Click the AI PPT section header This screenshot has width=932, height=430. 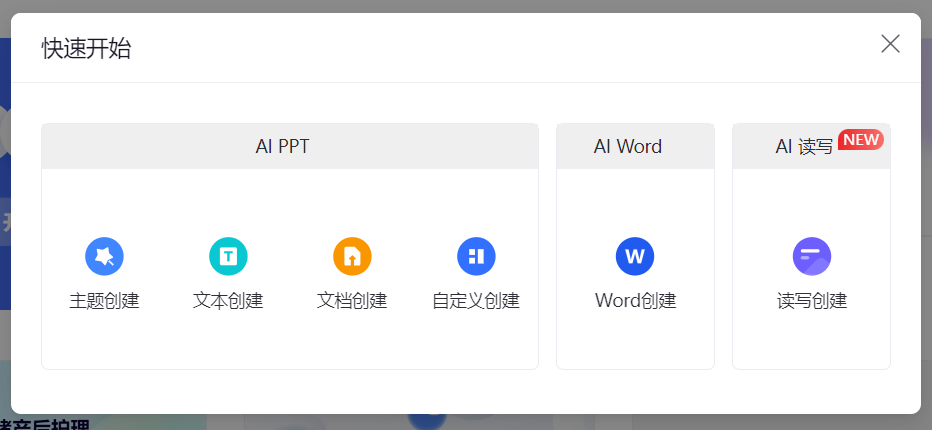point(290,146)
